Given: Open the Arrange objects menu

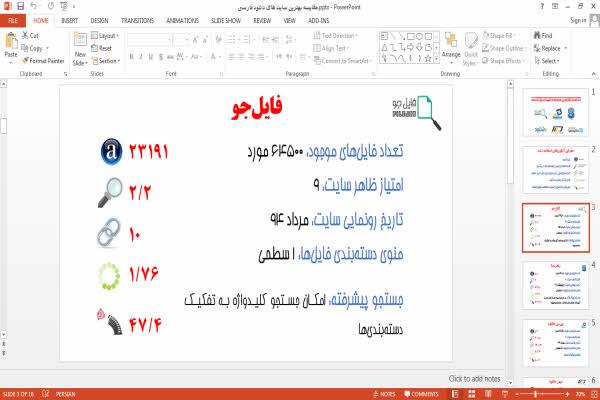Looking at the screenshot, I should pyautogui.click(x=451, y=49).
